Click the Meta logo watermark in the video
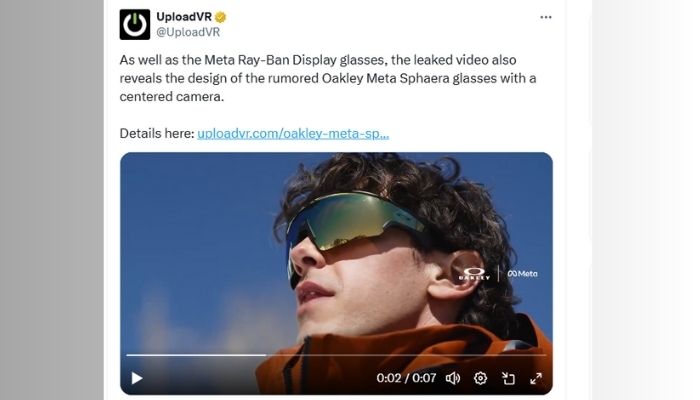Image resolution: width=700 pixels, height=400 pixels. [x=522, y=274]
